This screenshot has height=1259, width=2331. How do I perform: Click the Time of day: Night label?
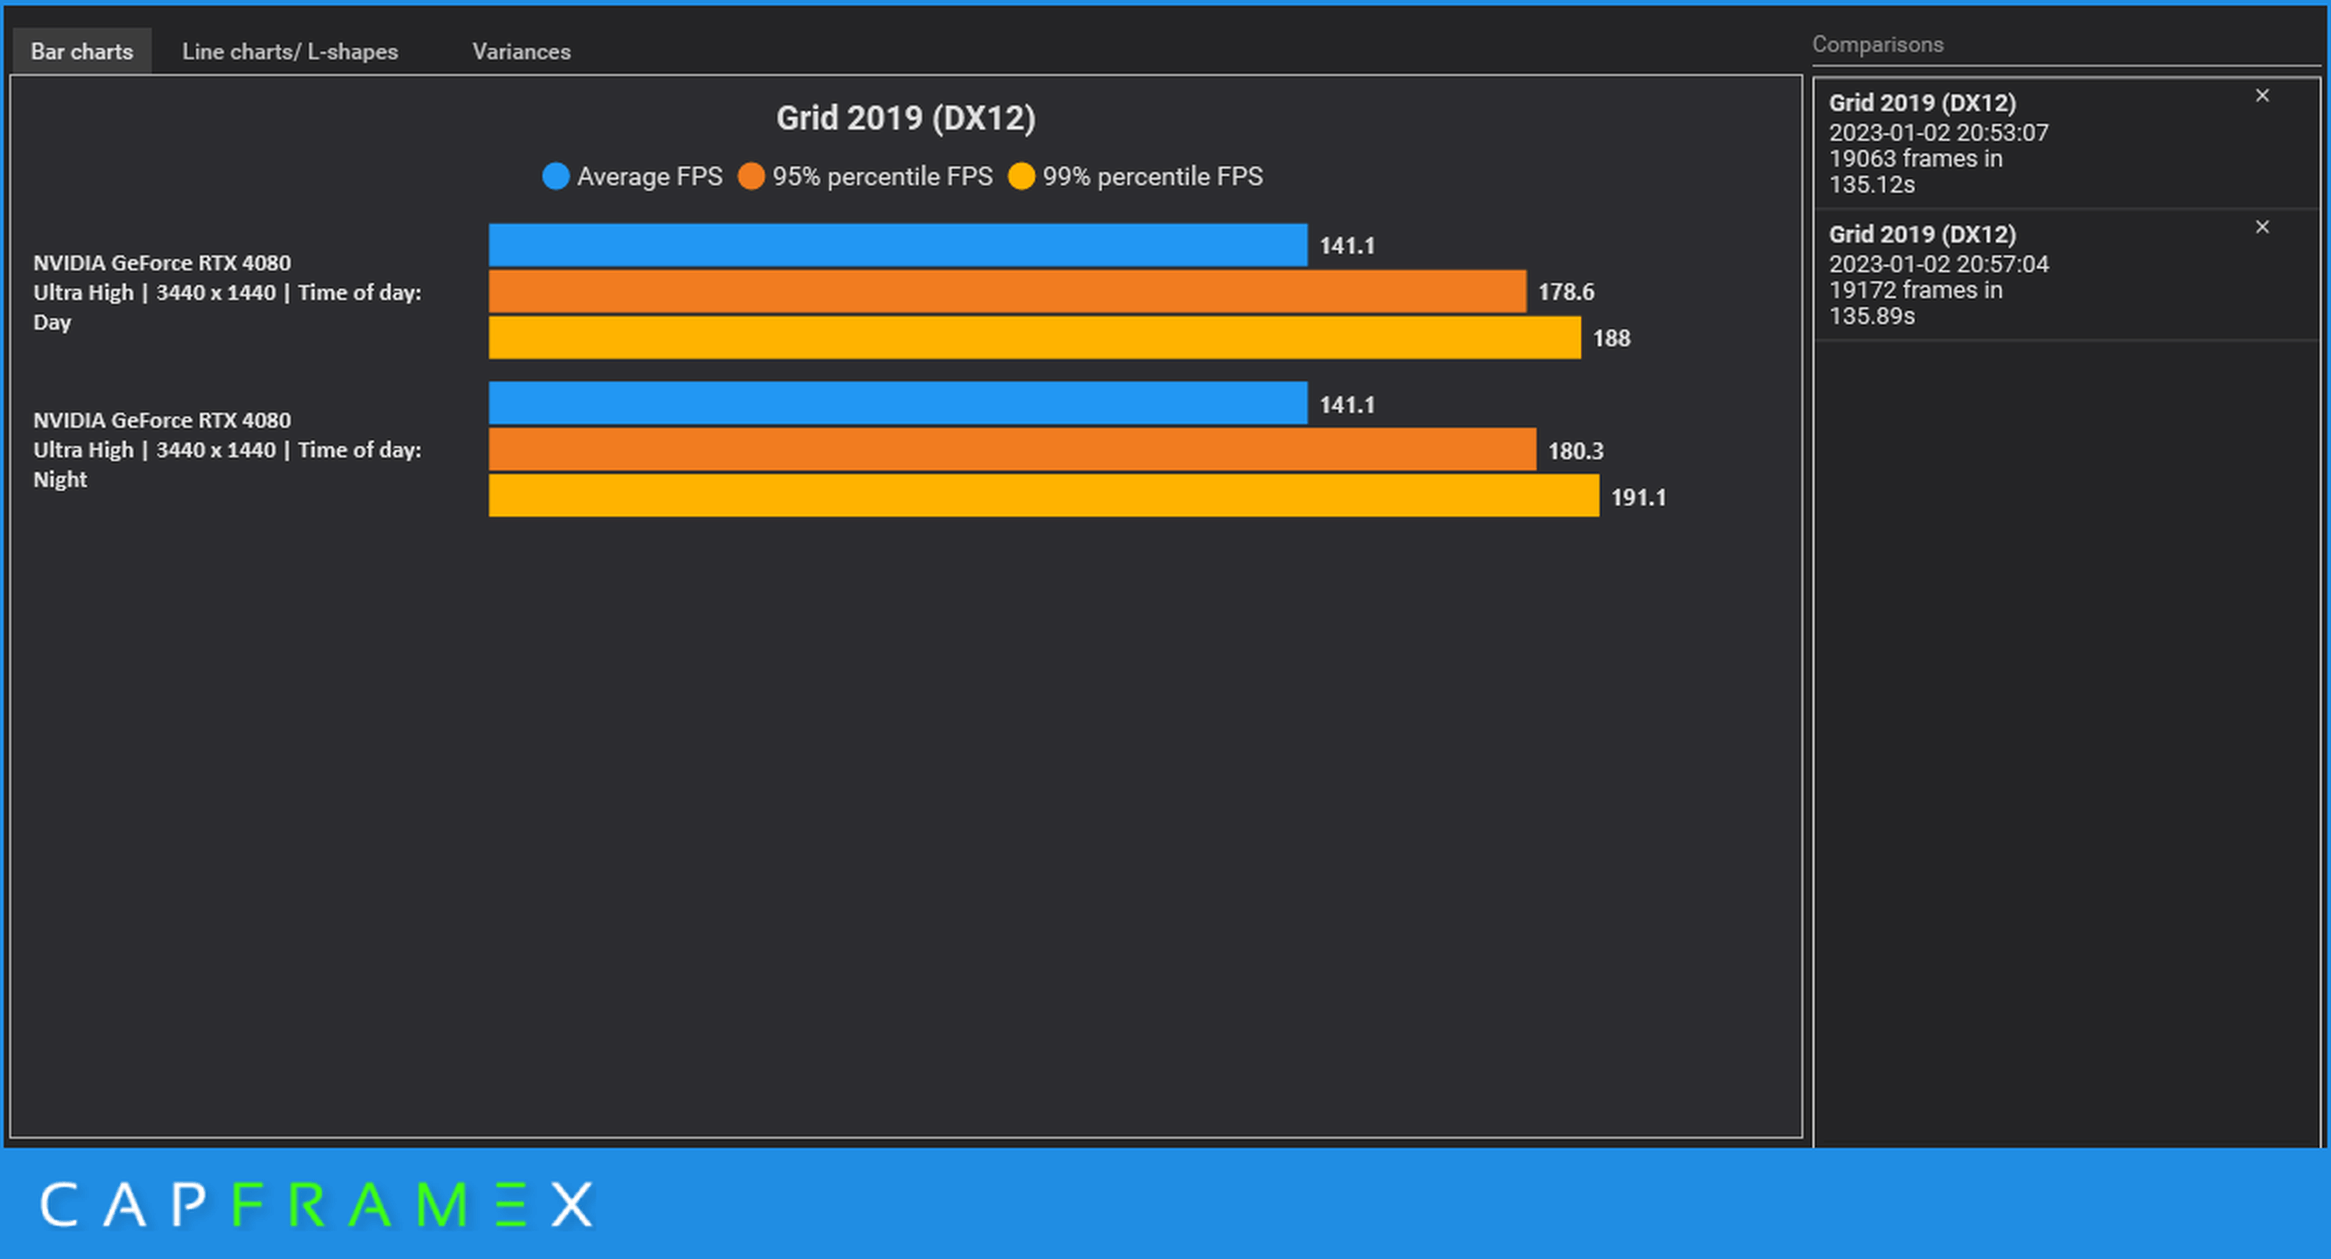(x=227, y=450)
